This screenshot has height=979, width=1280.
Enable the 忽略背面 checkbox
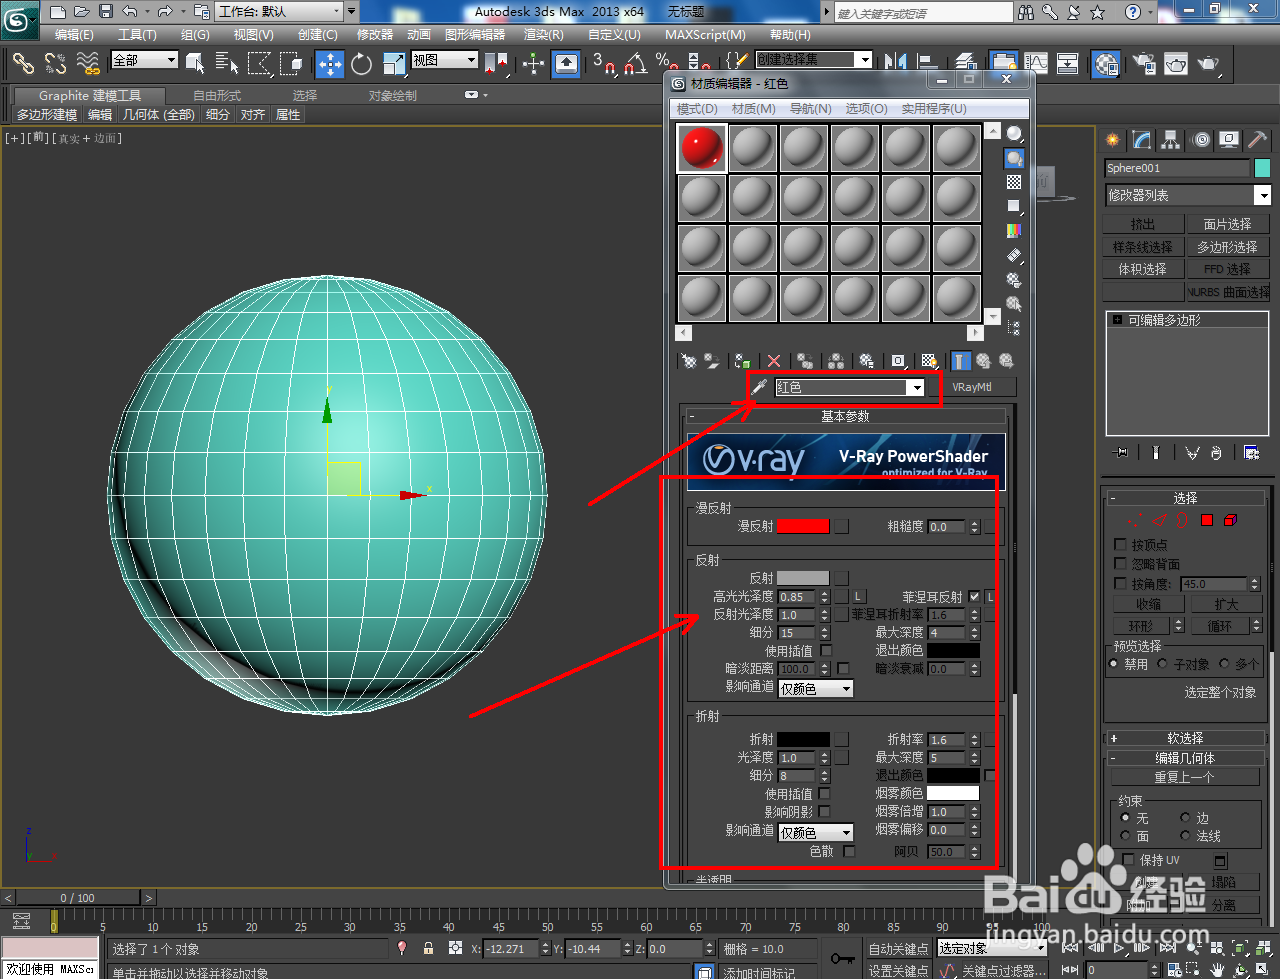coord(1120,563)
